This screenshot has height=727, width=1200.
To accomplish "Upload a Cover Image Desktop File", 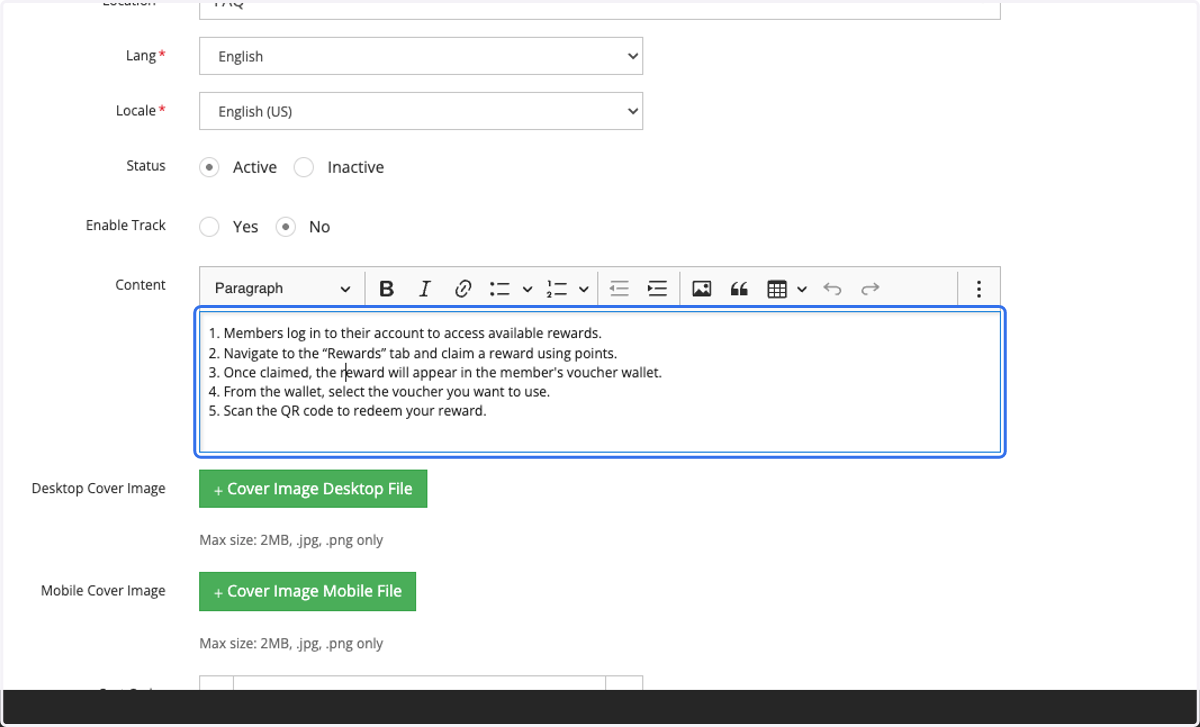I will [313, 489].
